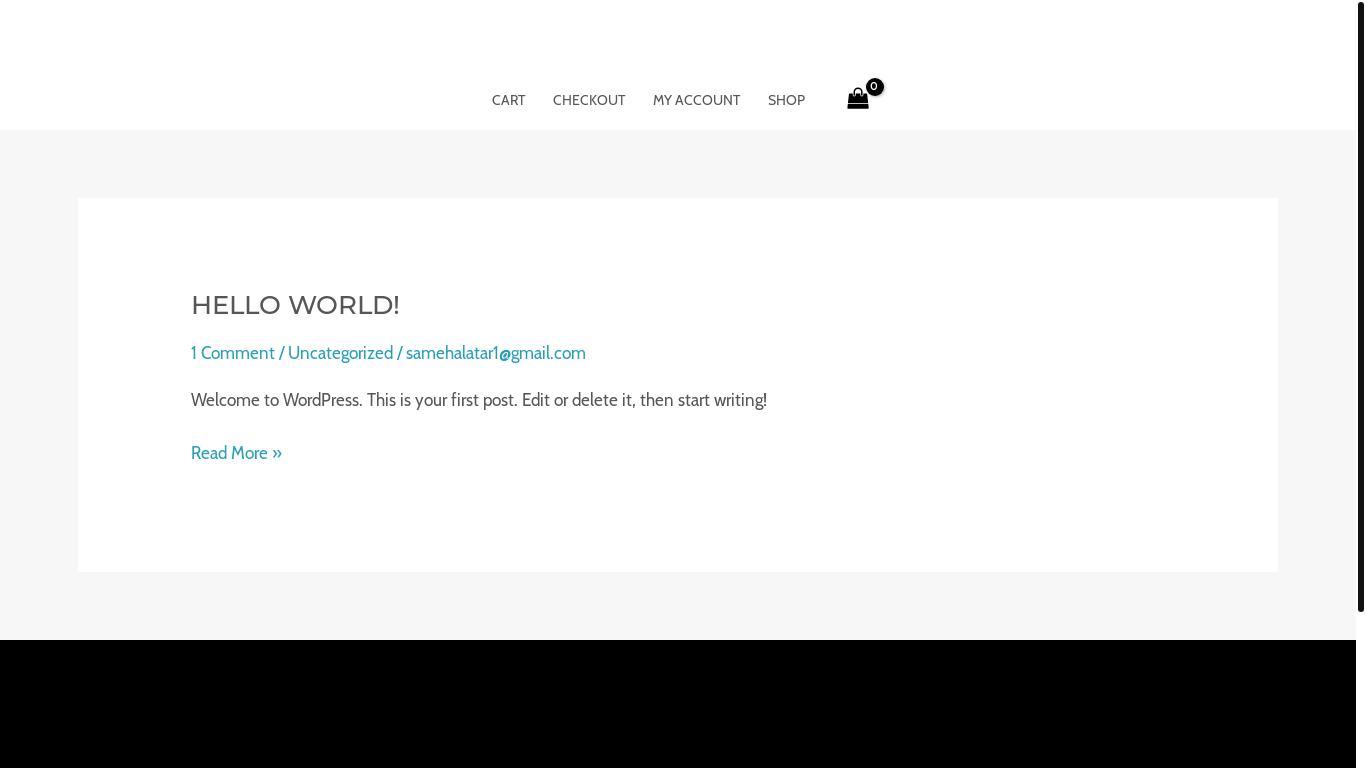This screenshot has height=768, width=1366.
Task: Go to the Checkout page
Action: 589,100
